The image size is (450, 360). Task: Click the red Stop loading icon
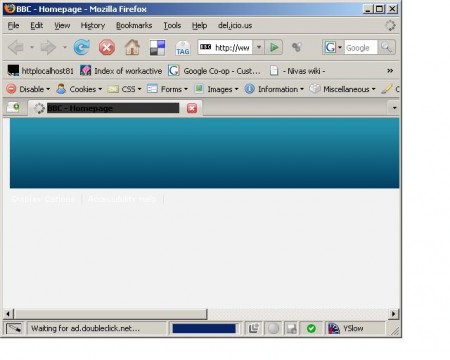tap(107, 48)
